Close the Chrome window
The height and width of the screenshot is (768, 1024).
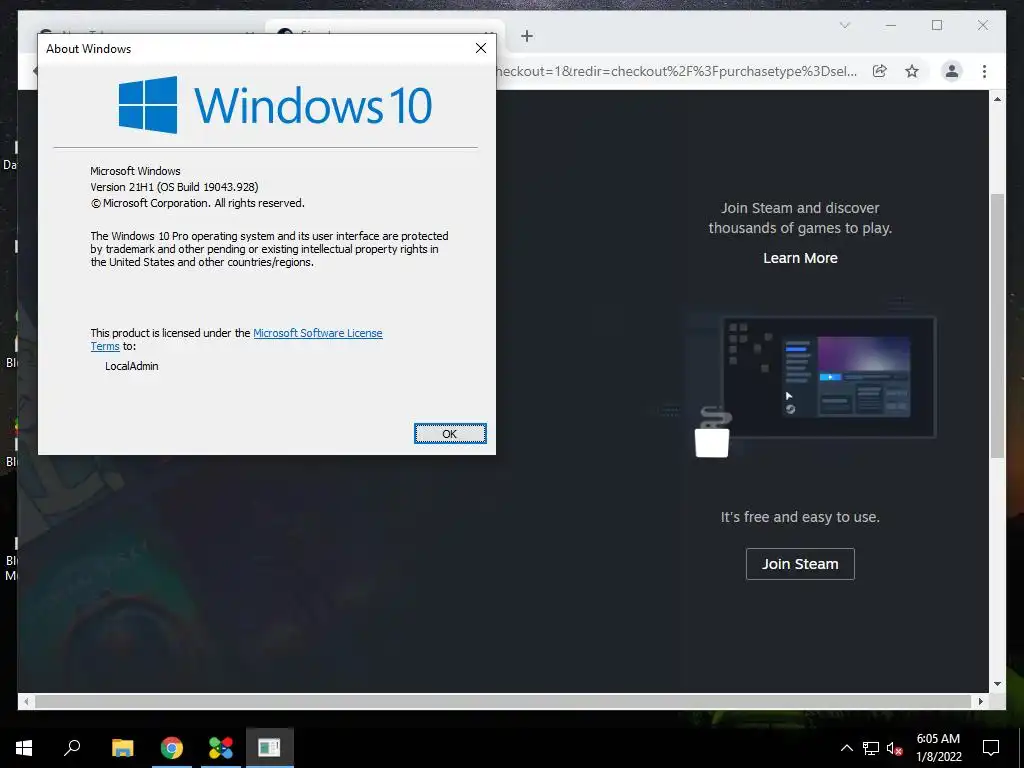(982, 25)
